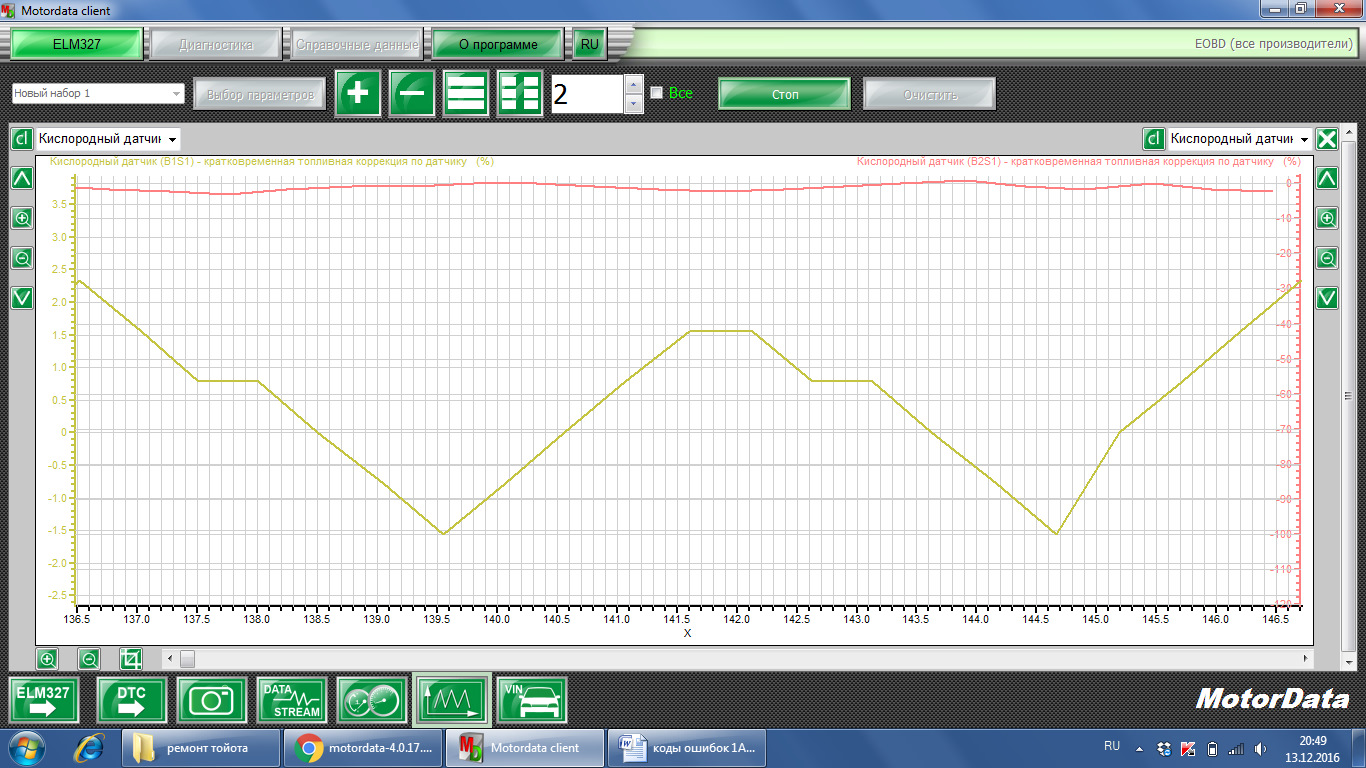Click left axis zoom-in magnifier
Screen dimensions: 1366x768
coord(22,218)
